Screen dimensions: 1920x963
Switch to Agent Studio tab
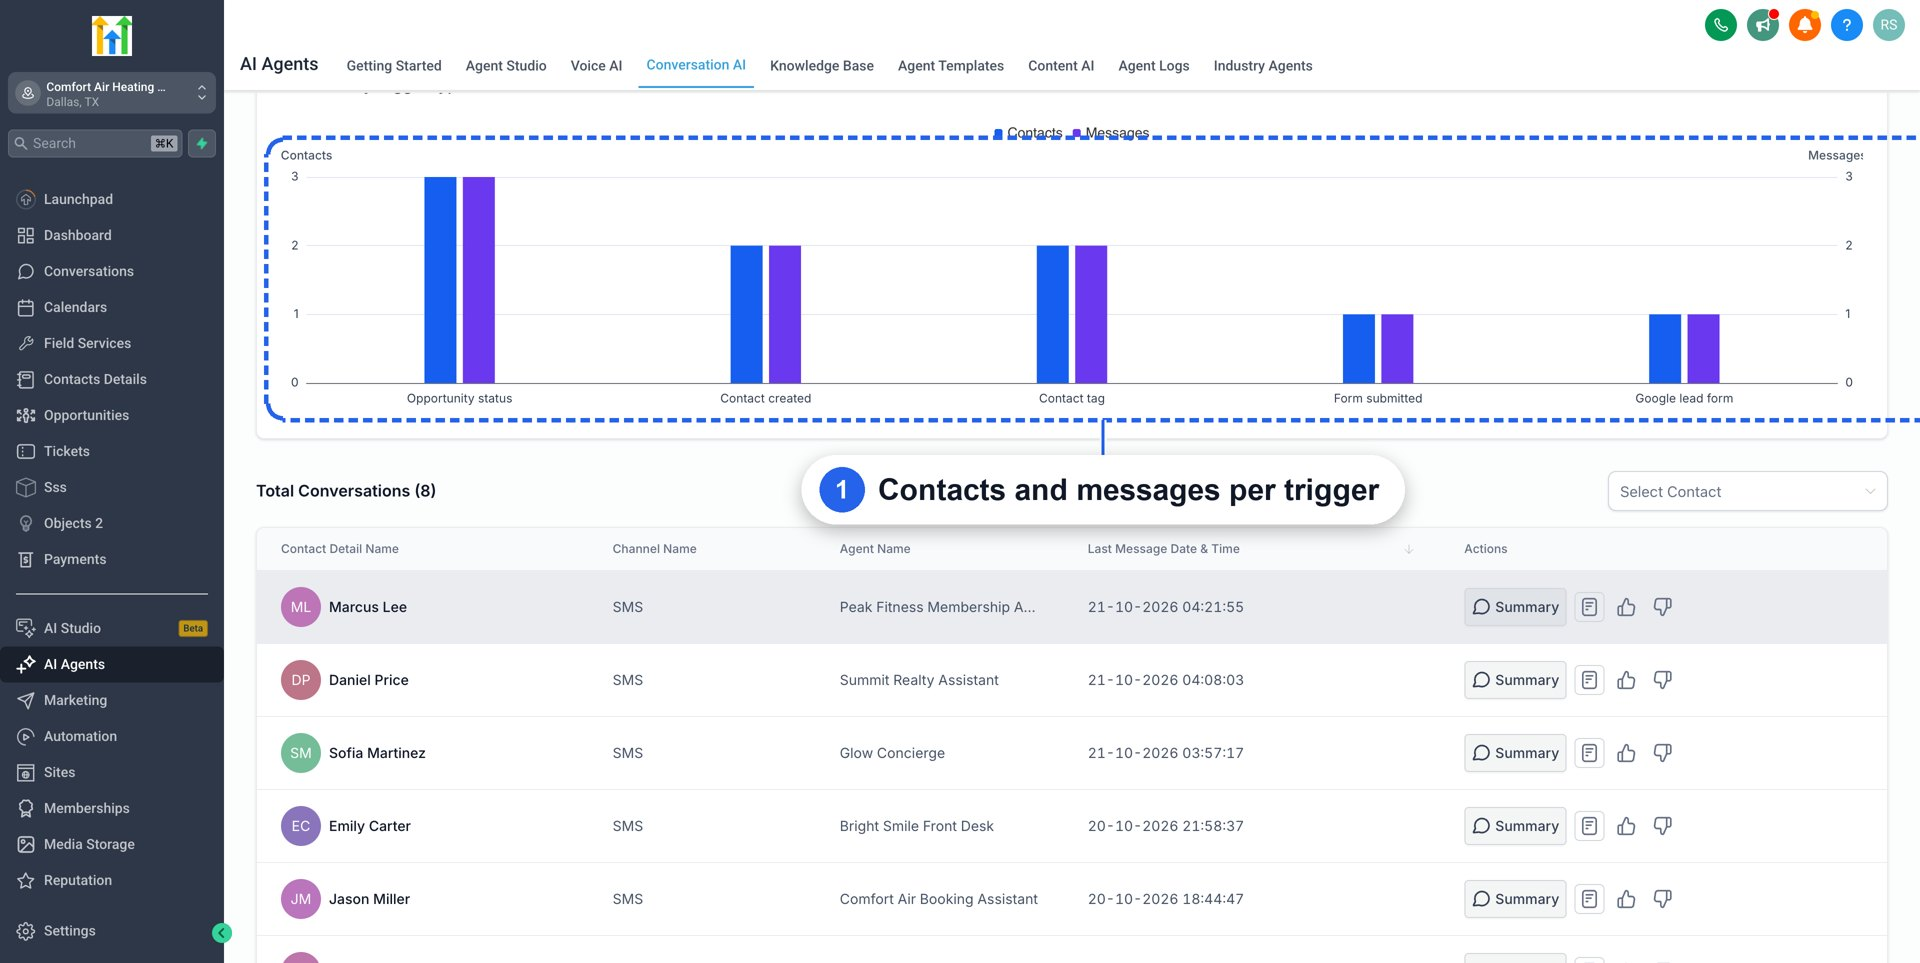click(506, 66)
